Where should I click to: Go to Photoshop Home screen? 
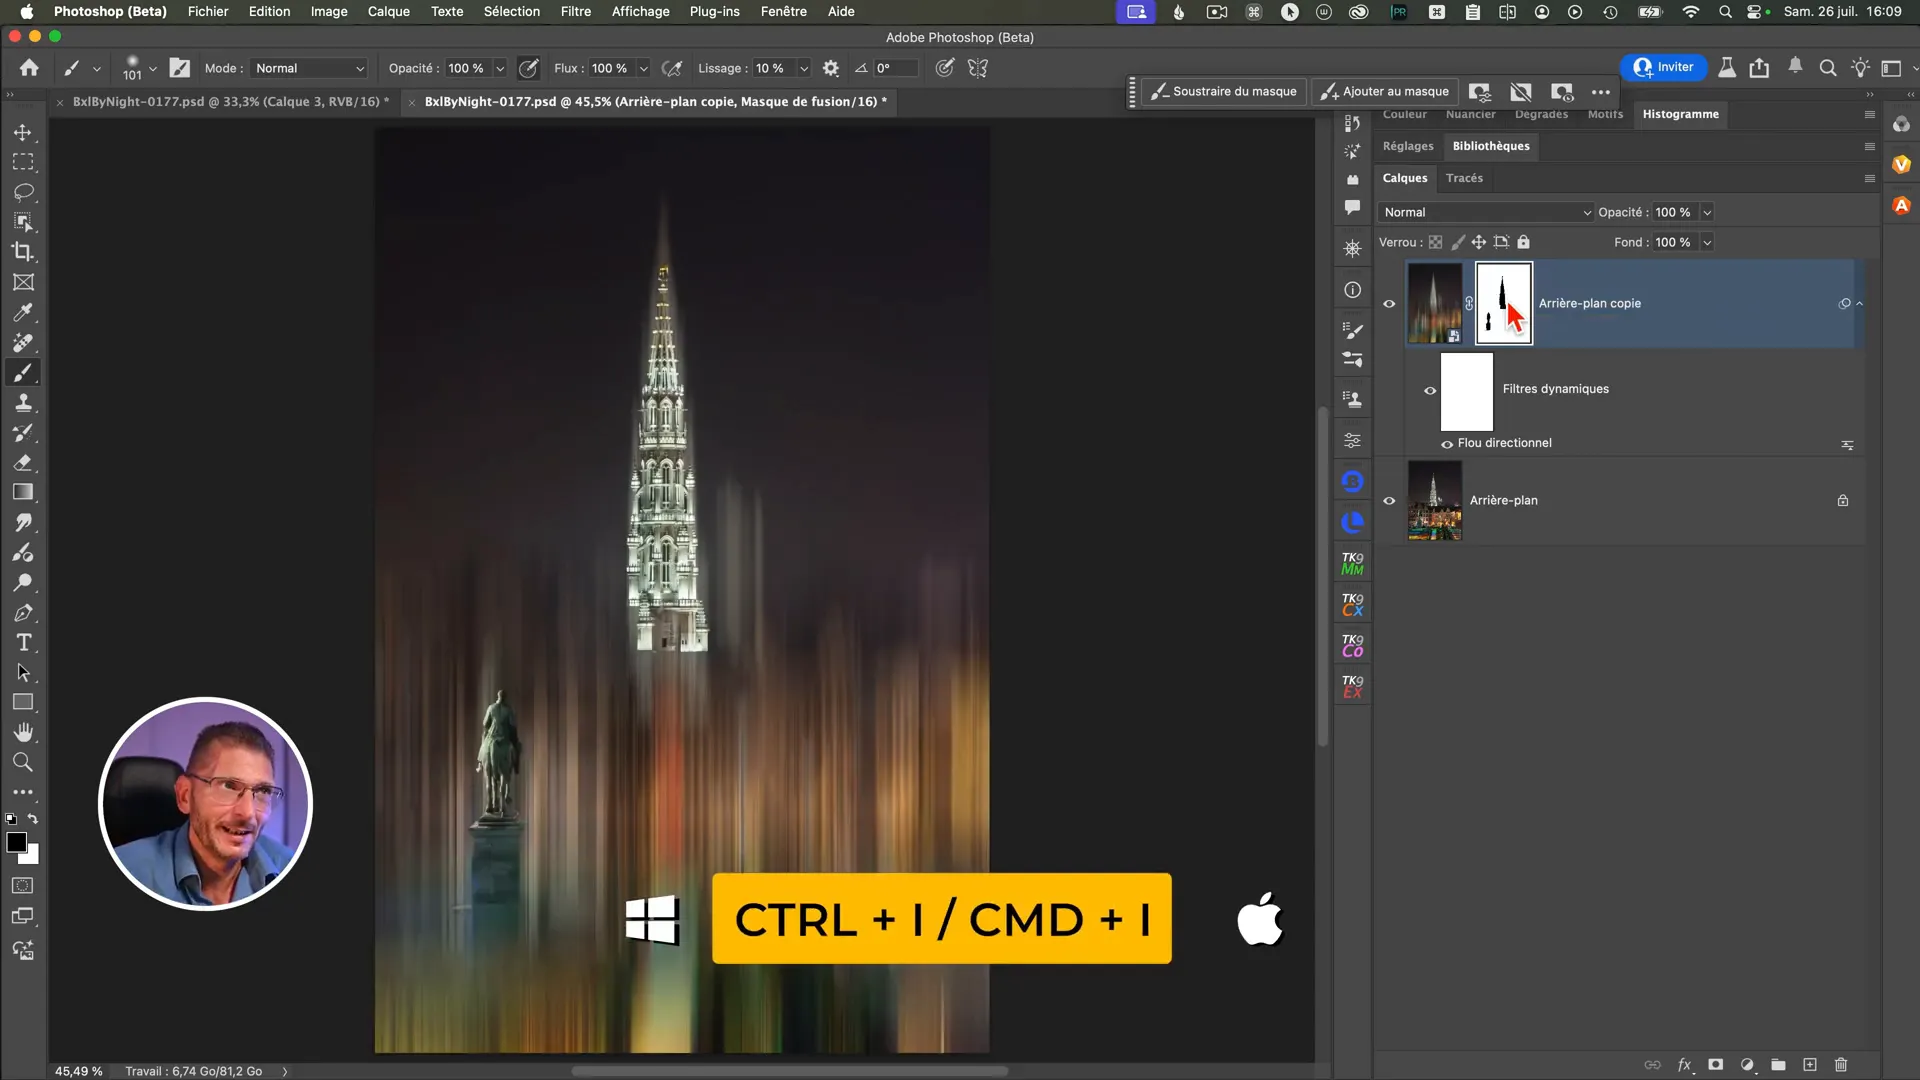click(29, 68)
